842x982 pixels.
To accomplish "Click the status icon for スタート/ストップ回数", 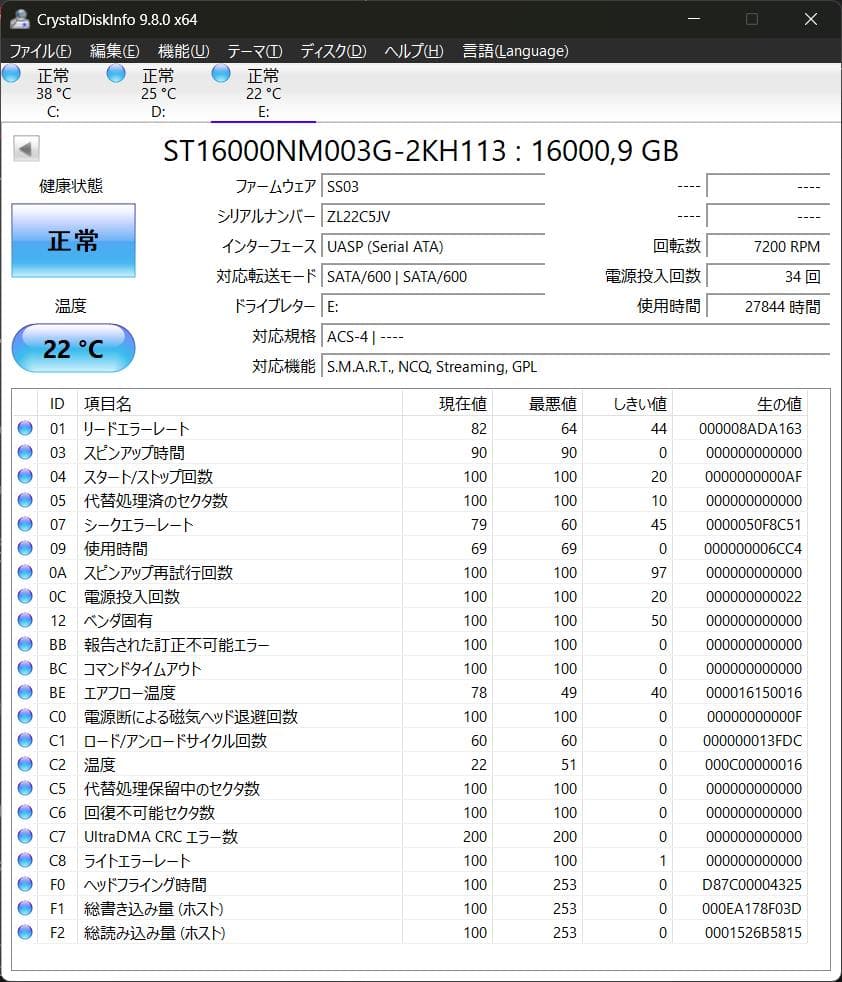I will [x=25, y=476].
